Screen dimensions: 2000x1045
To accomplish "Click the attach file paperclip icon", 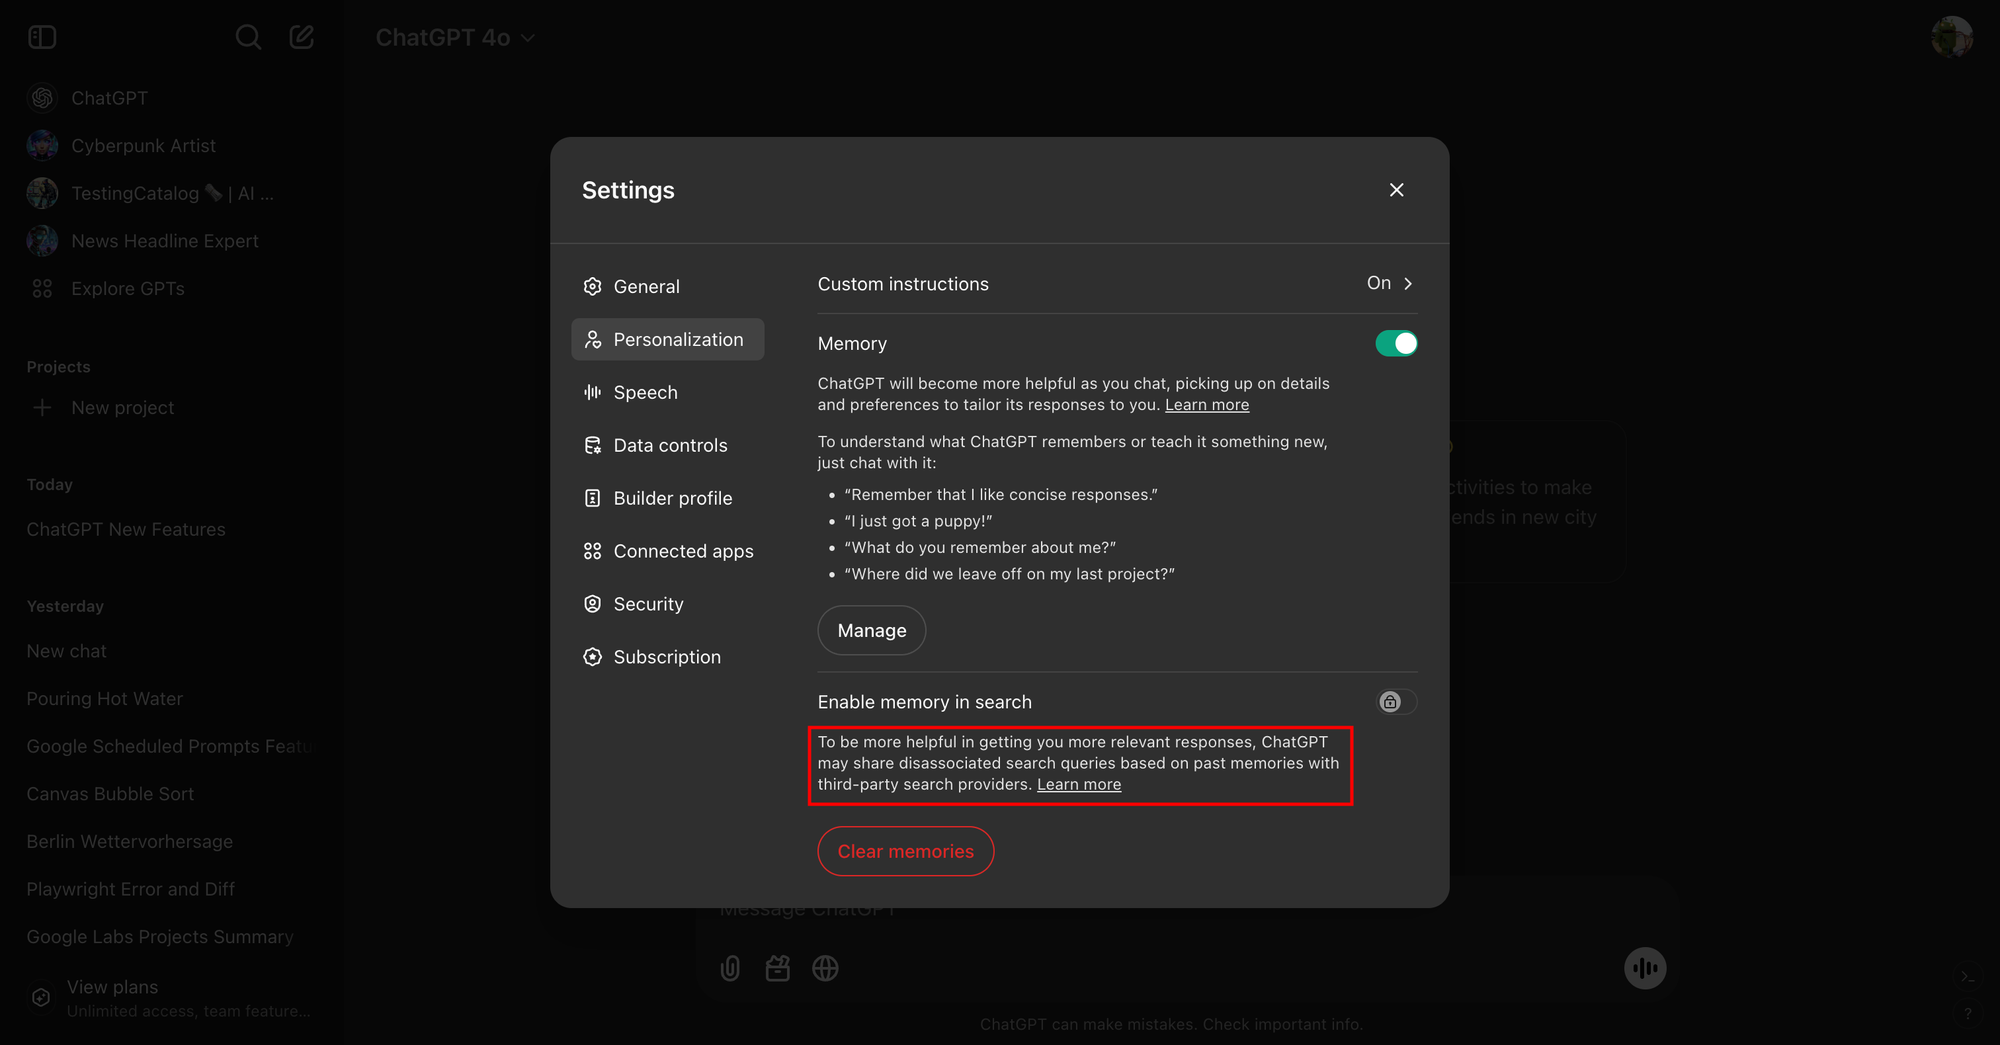I will click(730, 968).
